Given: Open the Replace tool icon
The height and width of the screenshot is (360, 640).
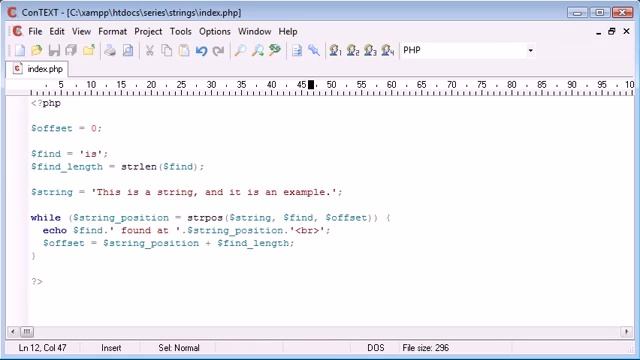Looking at the screenshot, I should (275, 51).
